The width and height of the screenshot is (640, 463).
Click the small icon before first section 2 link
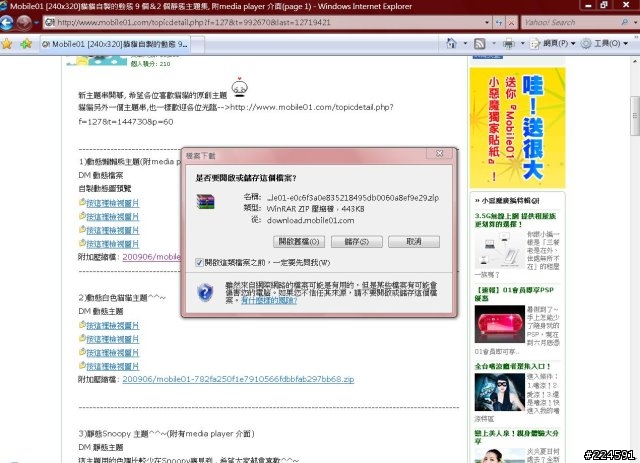coord(82,324)
